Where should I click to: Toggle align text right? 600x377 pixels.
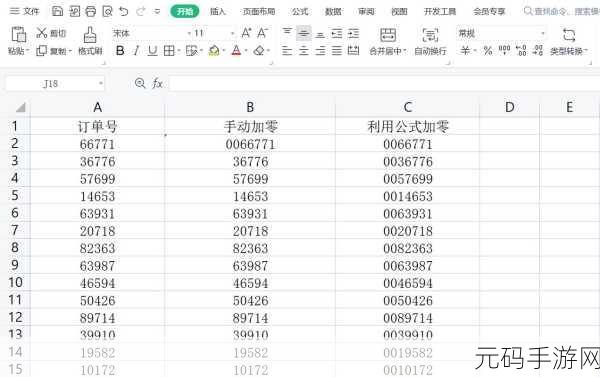click(x=320, y=51)
